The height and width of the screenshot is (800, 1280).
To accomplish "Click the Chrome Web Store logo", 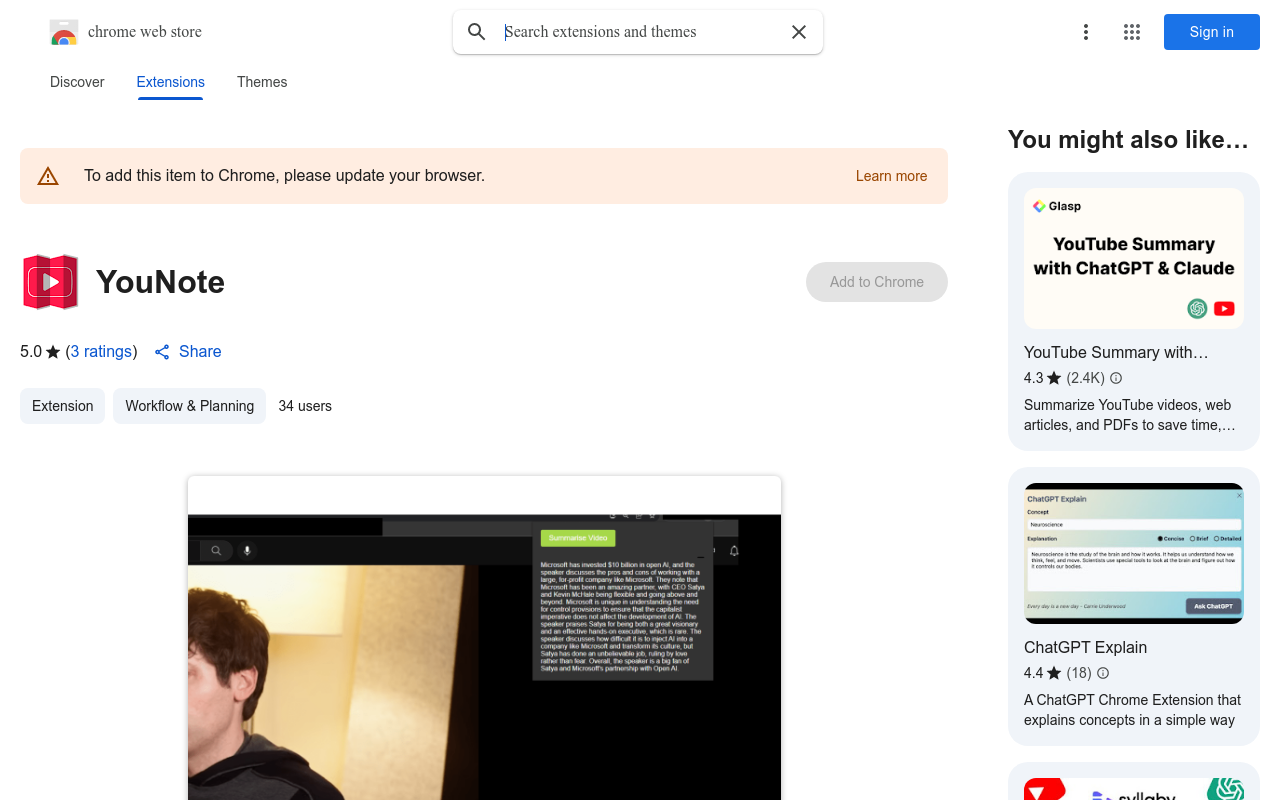I will click(64, 32).
